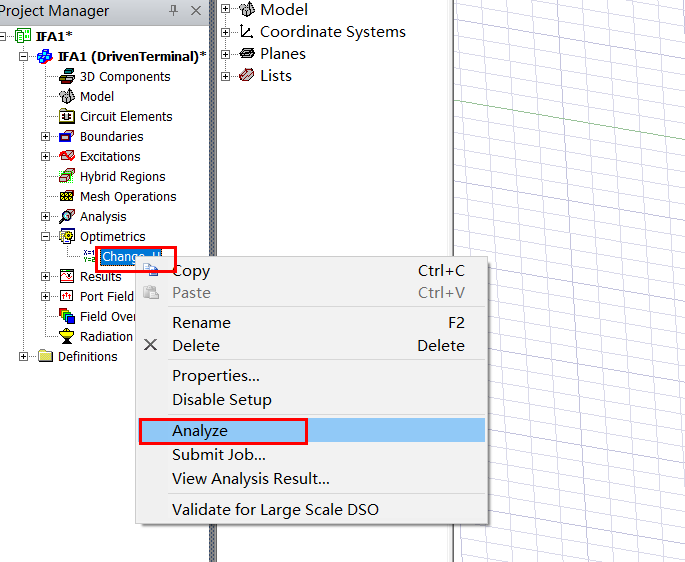Select the Radiation tree label
This screenshot has height=562, width=685.
tap(106, 337)
